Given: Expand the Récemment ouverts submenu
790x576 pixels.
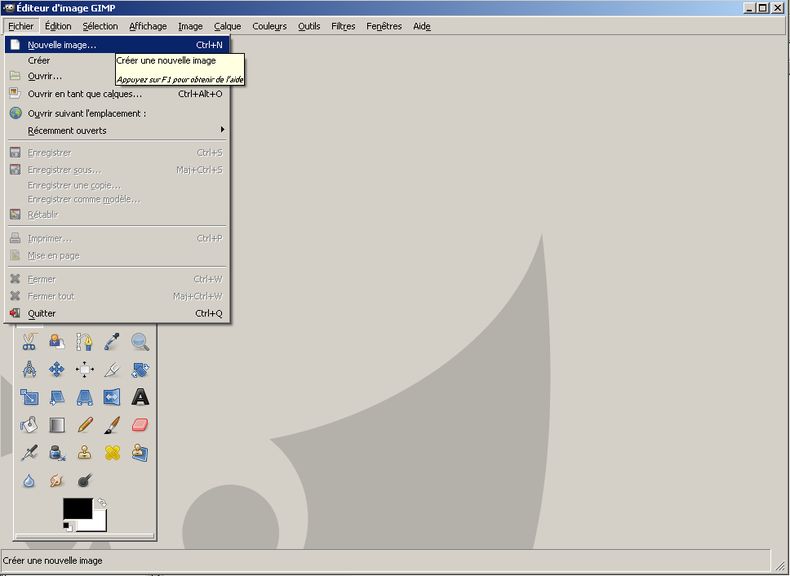Looking at the screenshot, I should point(117,131).
